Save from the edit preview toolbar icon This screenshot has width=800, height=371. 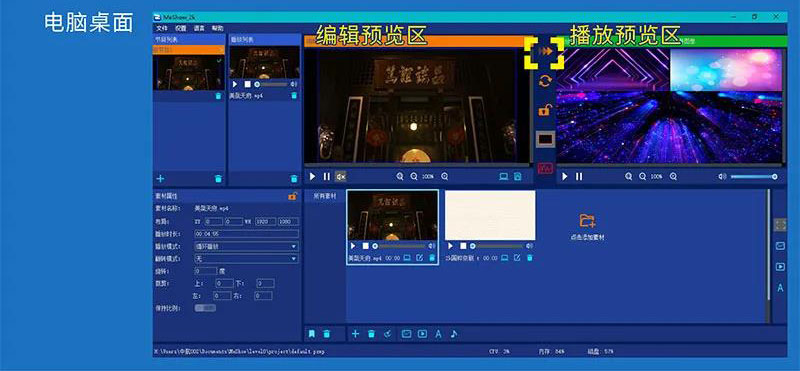click(517, 177)
